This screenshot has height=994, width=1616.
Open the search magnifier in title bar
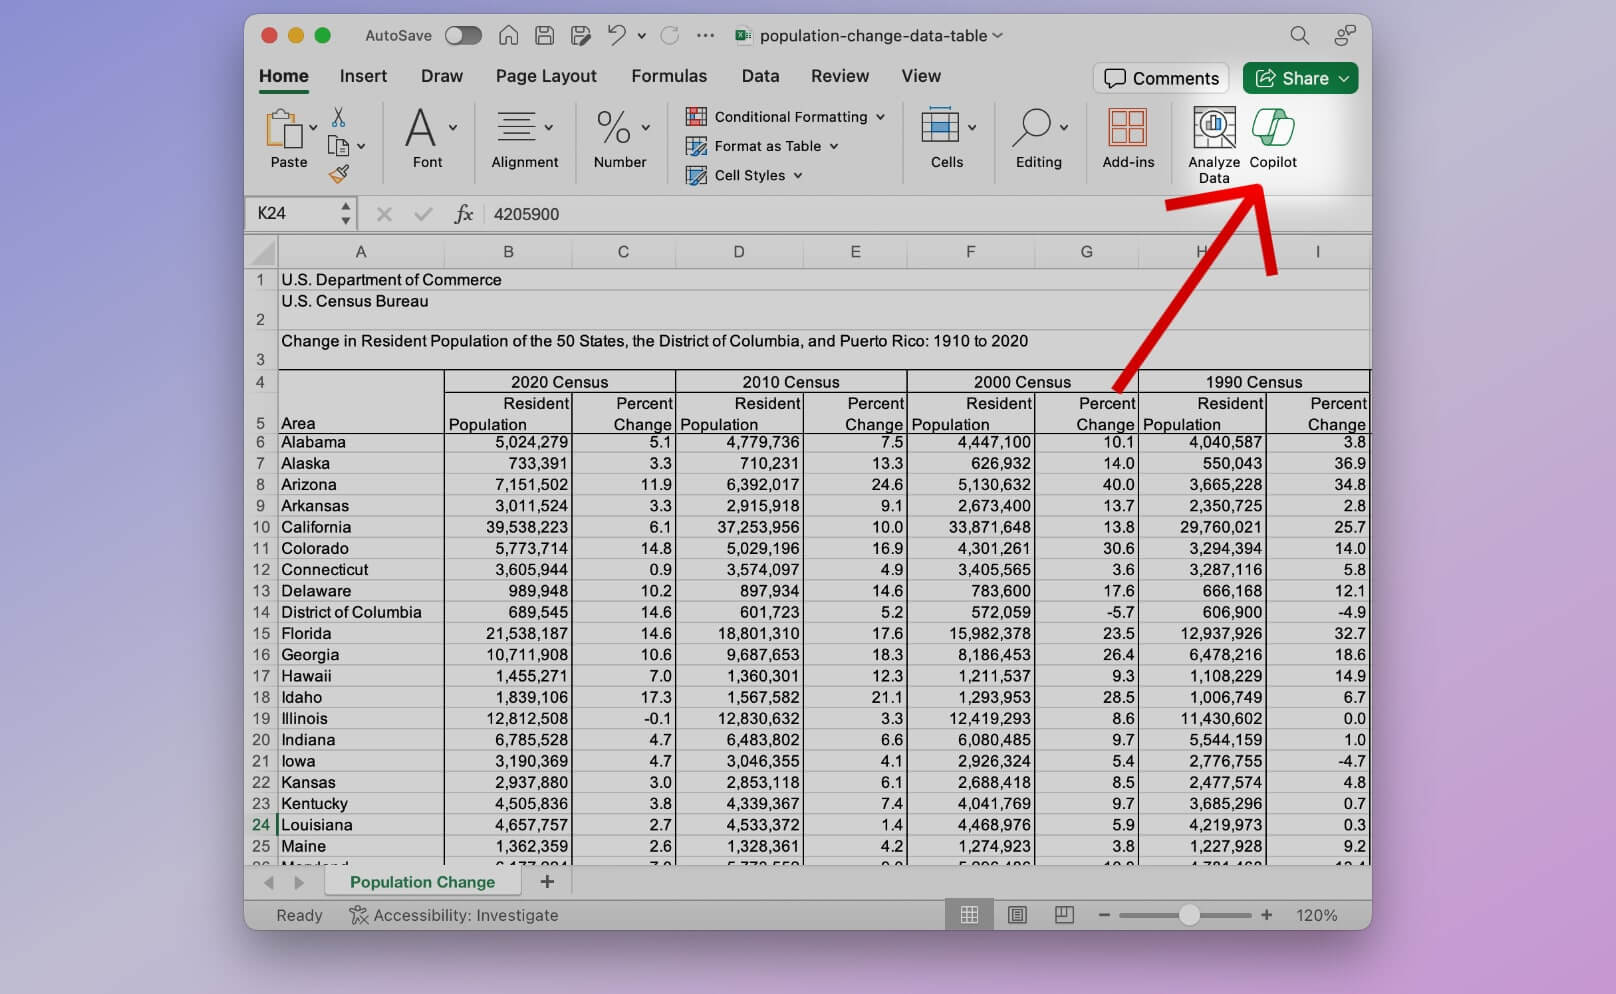tap(1299, 36)
